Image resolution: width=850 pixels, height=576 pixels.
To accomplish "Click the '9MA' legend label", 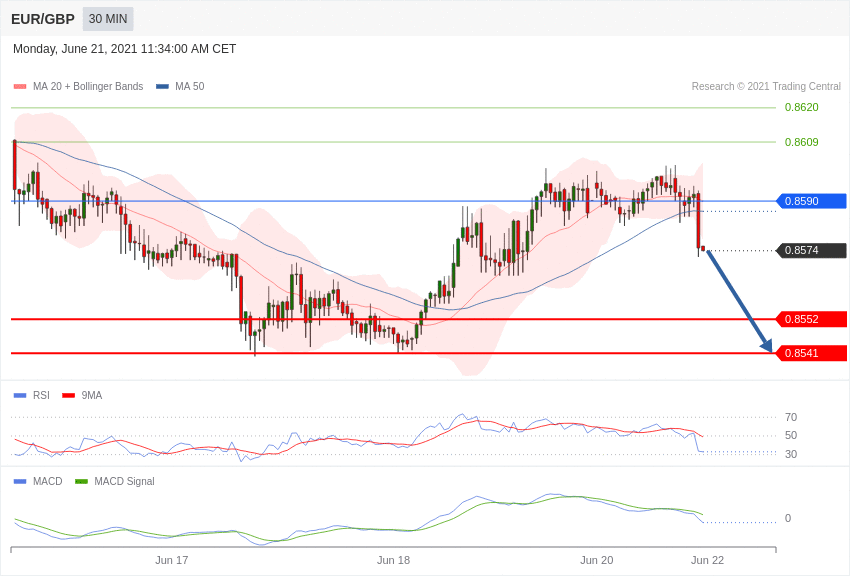I will (92, 396).
